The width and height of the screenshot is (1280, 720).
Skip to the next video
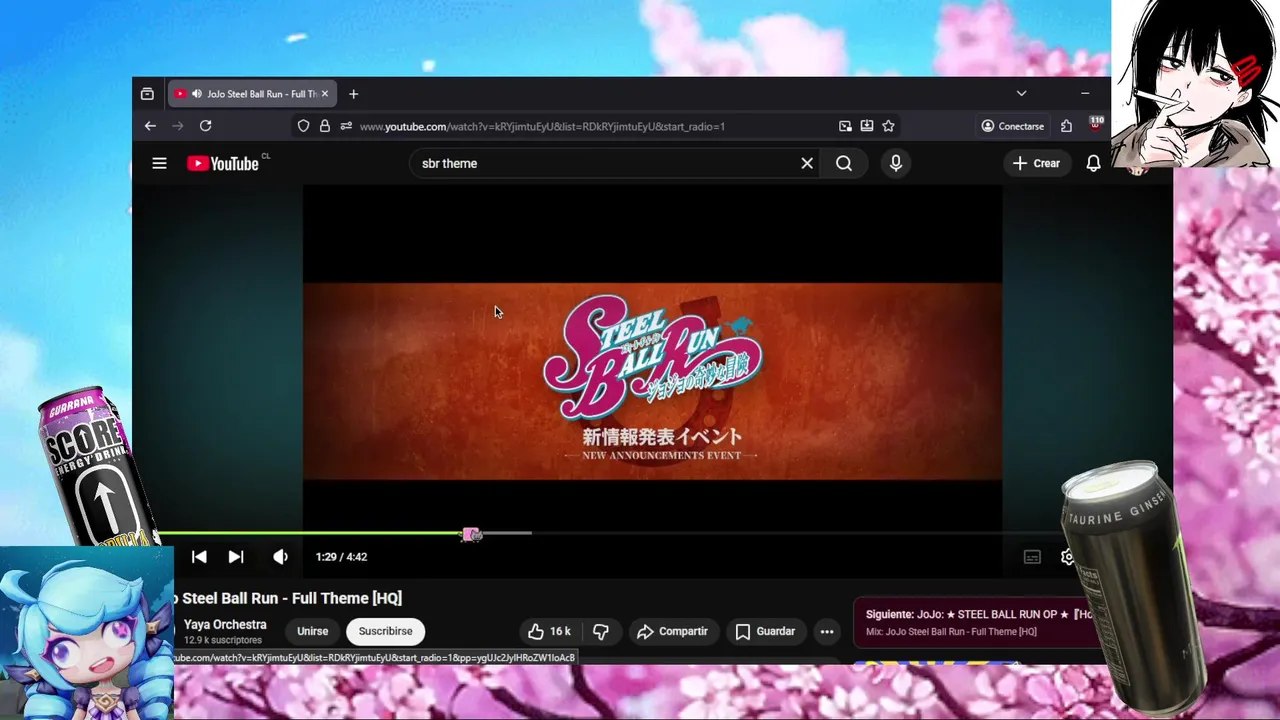coord(236,557)
